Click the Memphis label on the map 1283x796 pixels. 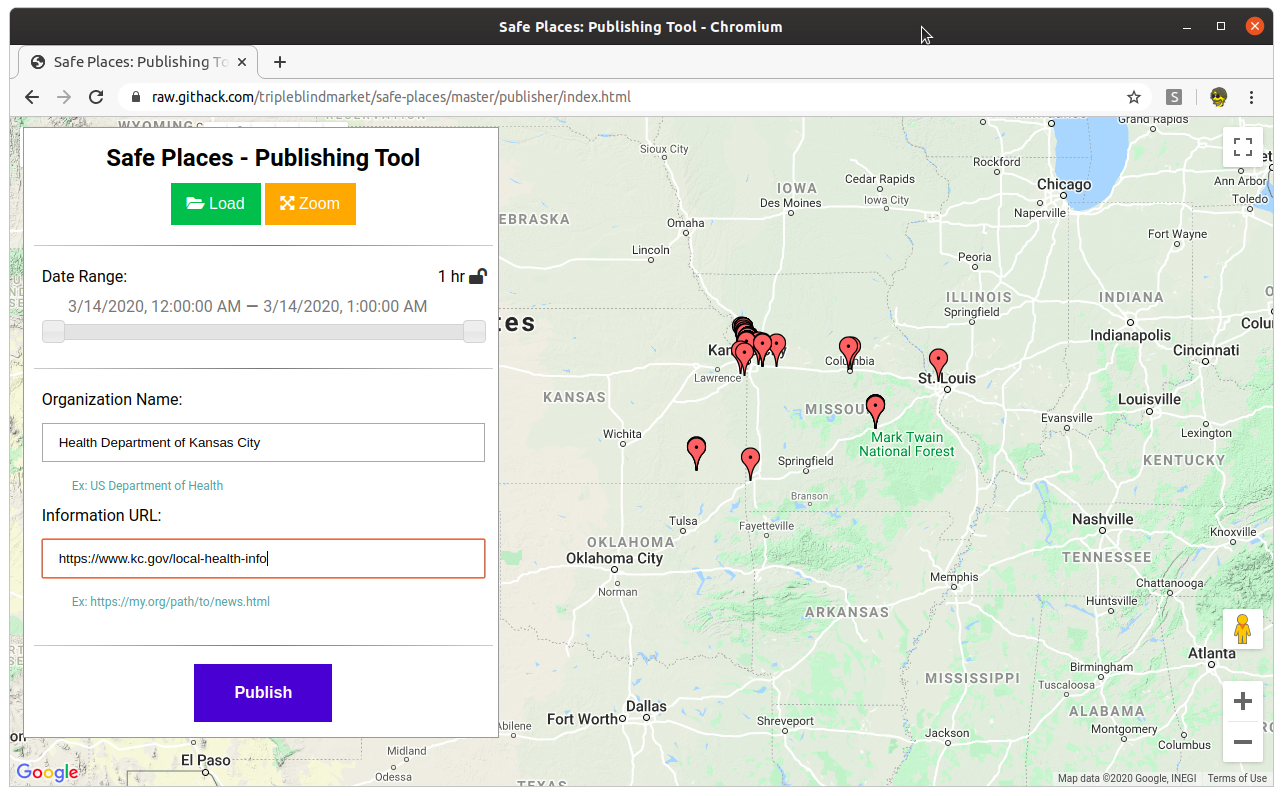(954, 577)
